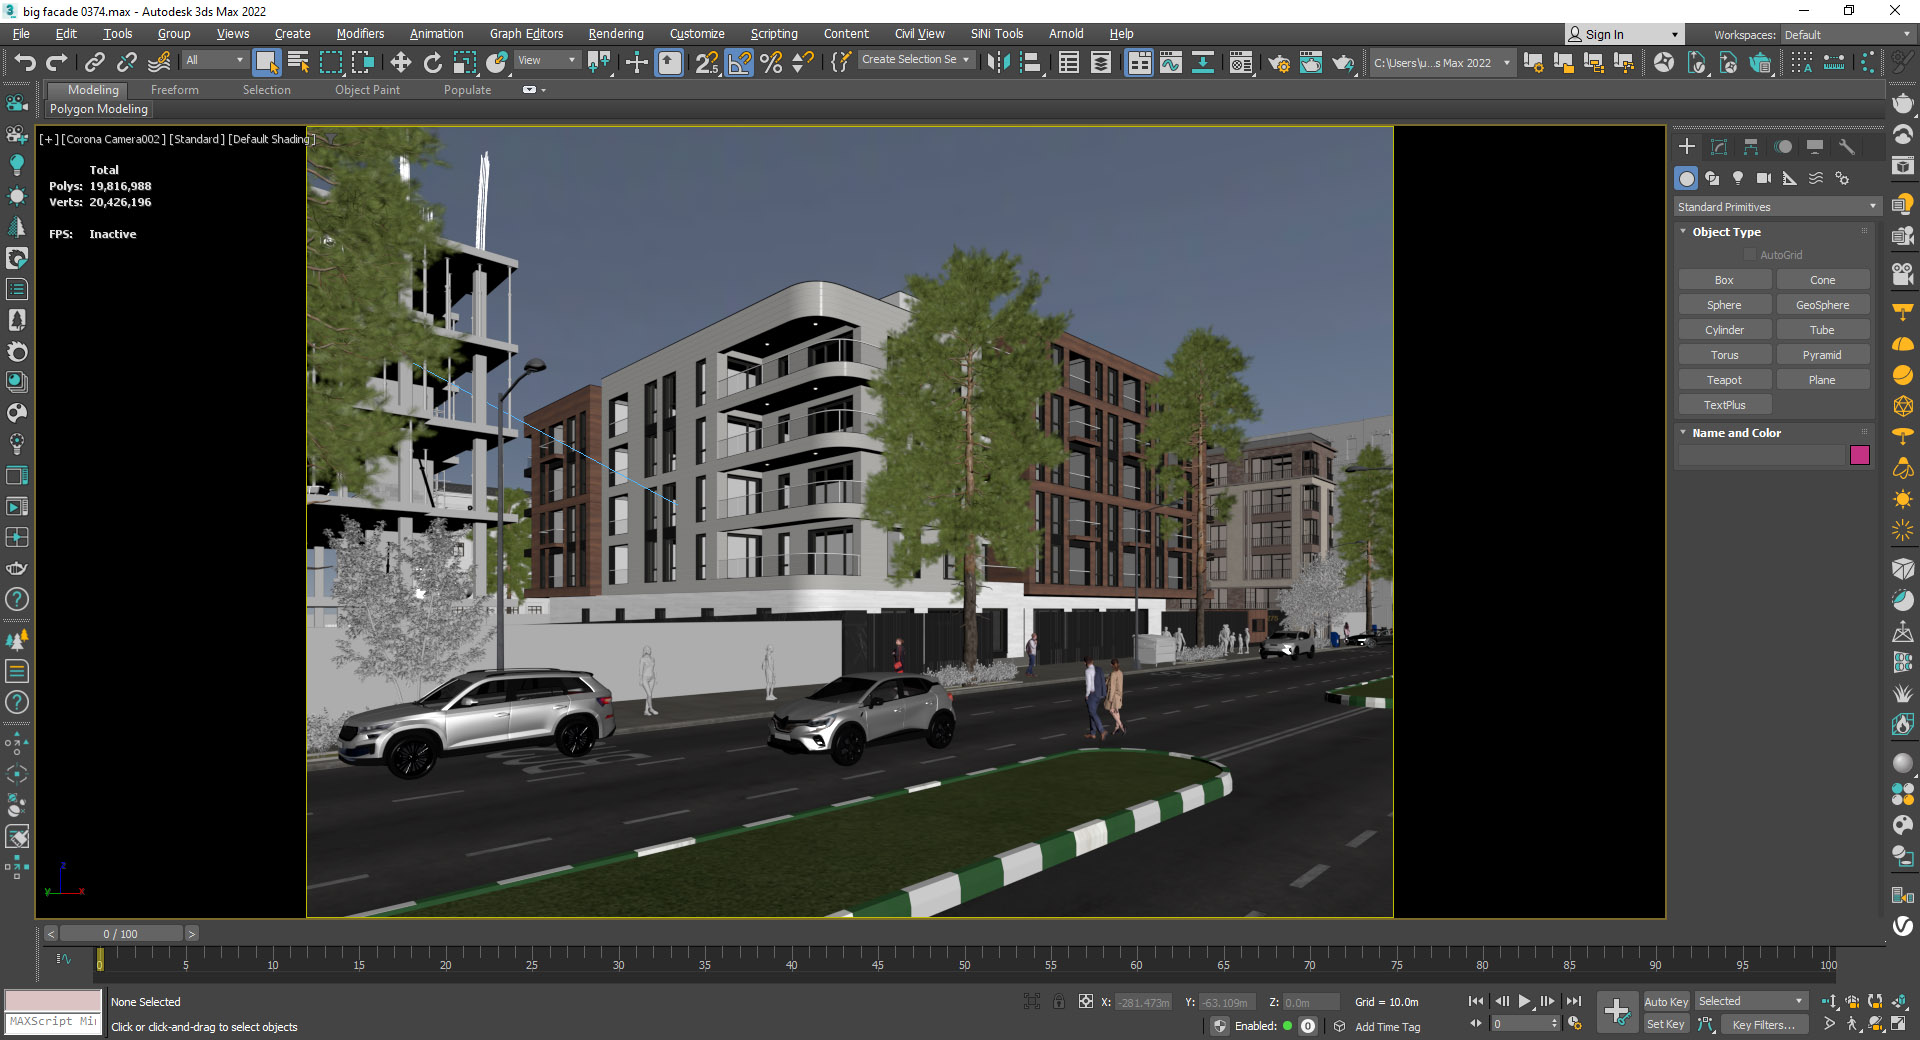Toggle Auto Key animation mode

tap(1666, 1001)
